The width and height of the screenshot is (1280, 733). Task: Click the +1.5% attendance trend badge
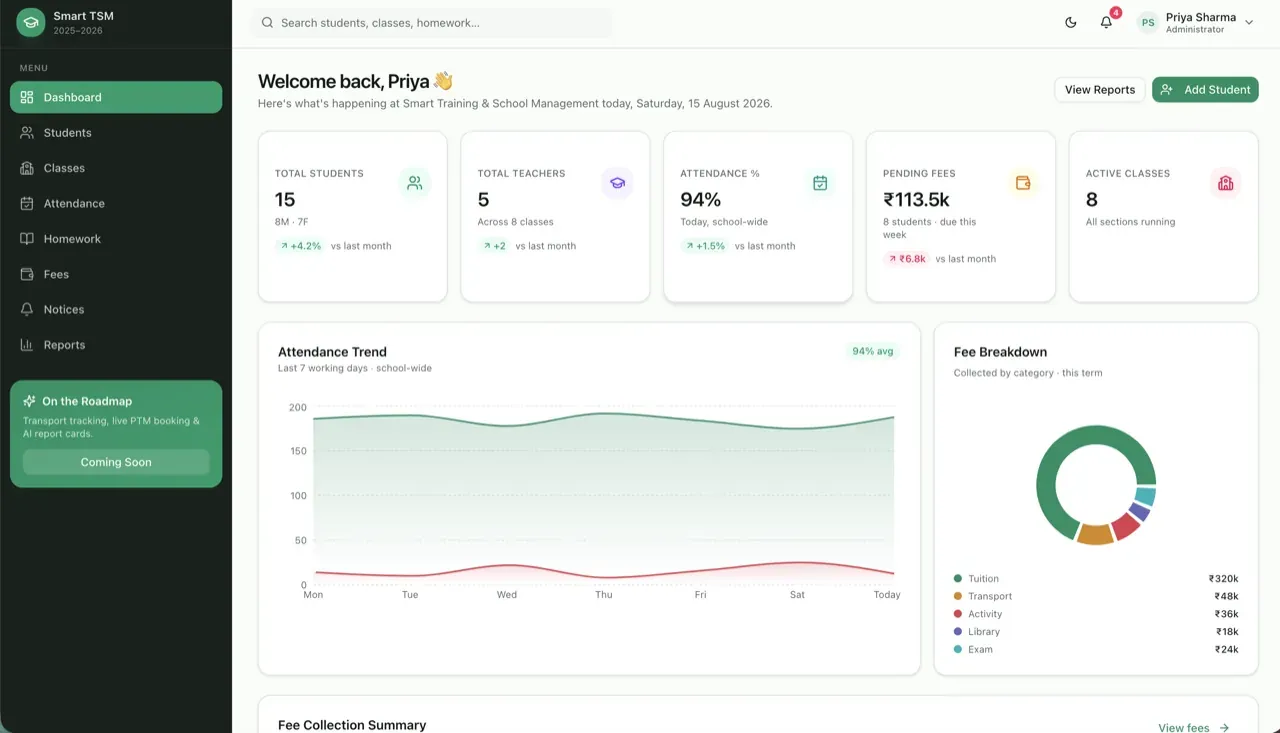pos(705,246)
